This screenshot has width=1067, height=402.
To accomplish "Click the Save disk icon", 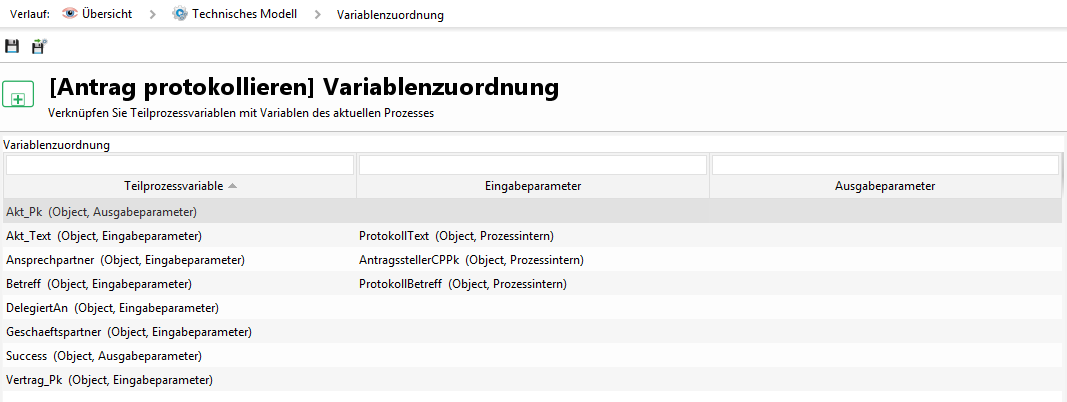I will coord(12,46).
